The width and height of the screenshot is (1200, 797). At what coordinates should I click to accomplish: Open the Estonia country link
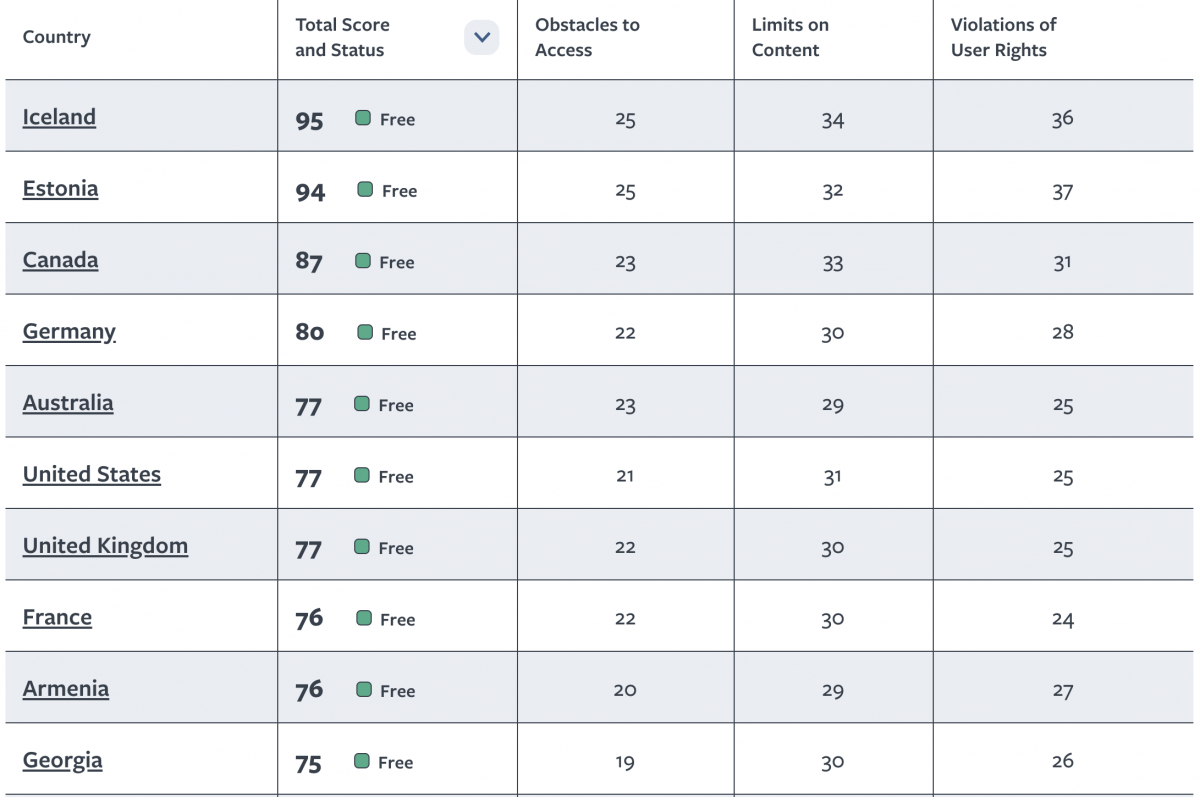pos(60,189)
